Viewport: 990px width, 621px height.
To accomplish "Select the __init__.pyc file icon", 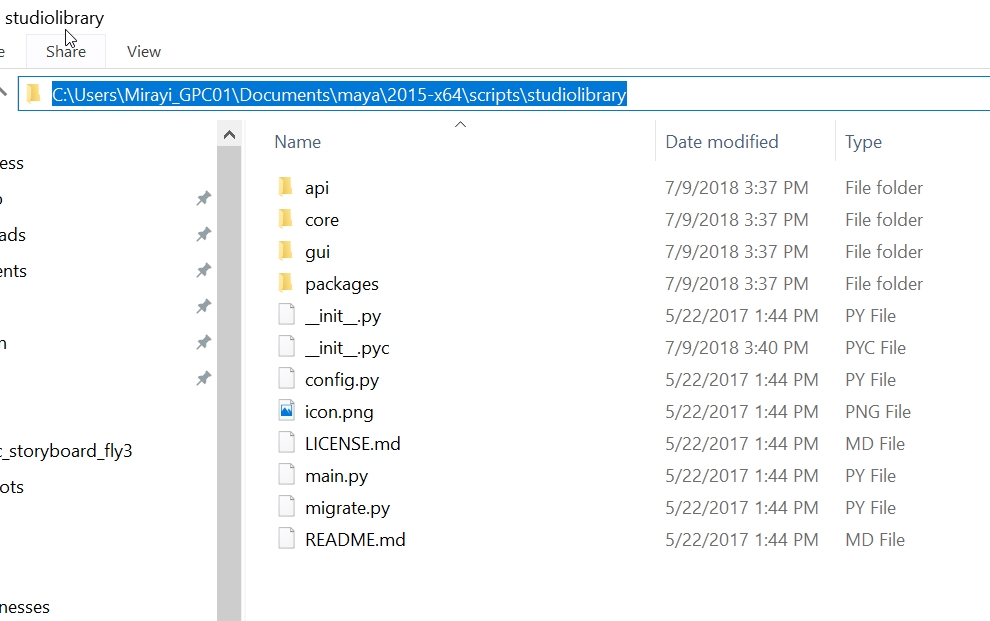I will [285, 347].
